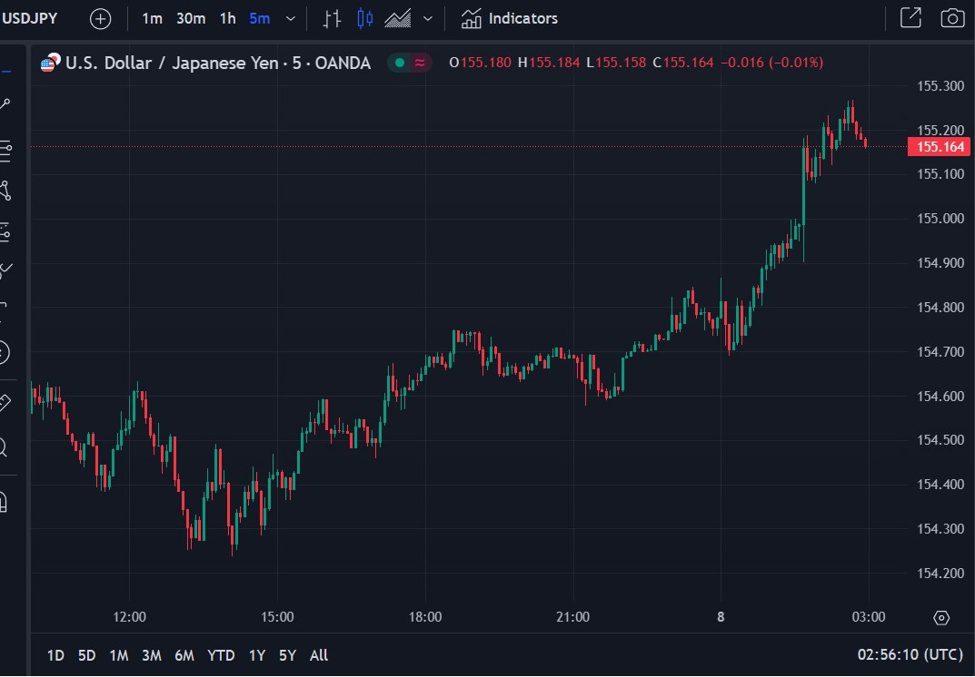Select the 1D date range tab
The height and width of the screenshot is (677, 975).
(x=56, y=656)
